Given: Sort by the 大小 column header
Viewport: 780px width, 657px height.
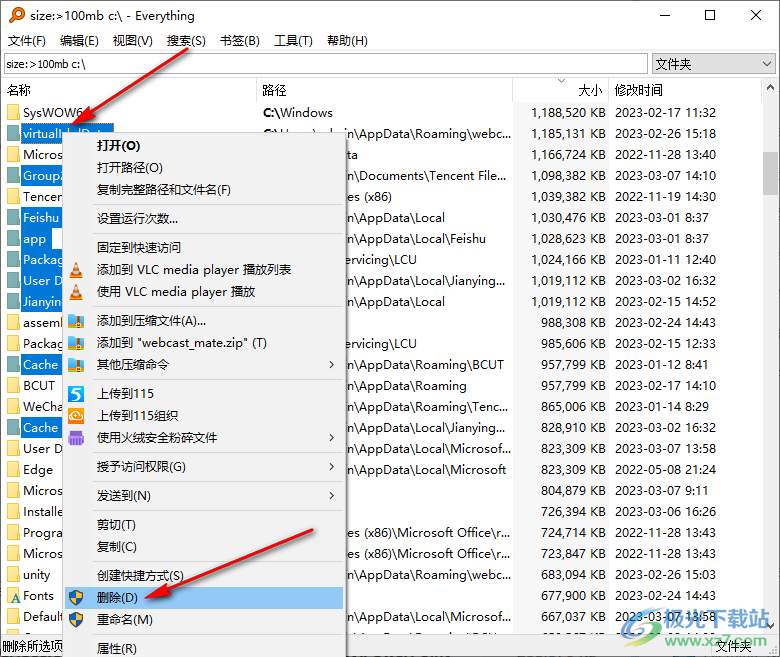Looking at the screenshot, I should pyautogui.click(x=561, y=90).
